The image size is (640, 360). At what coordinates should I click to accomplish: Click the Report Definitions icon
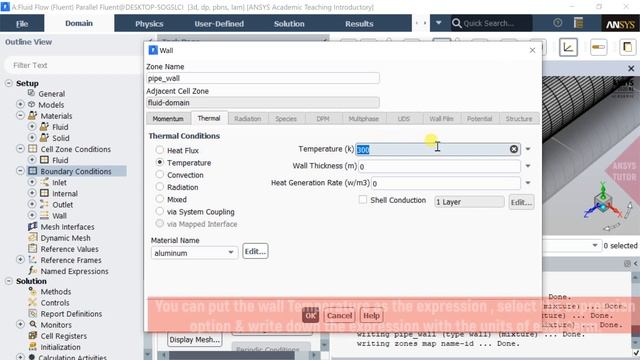pos(32,313)
